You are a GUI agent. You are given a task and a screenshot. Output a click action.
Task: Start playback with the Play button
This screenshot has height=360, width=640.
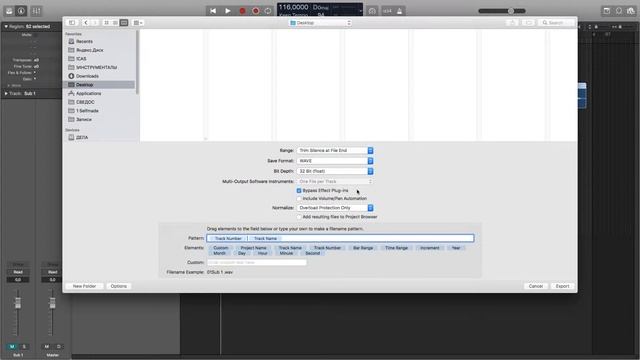pos(228,11)
